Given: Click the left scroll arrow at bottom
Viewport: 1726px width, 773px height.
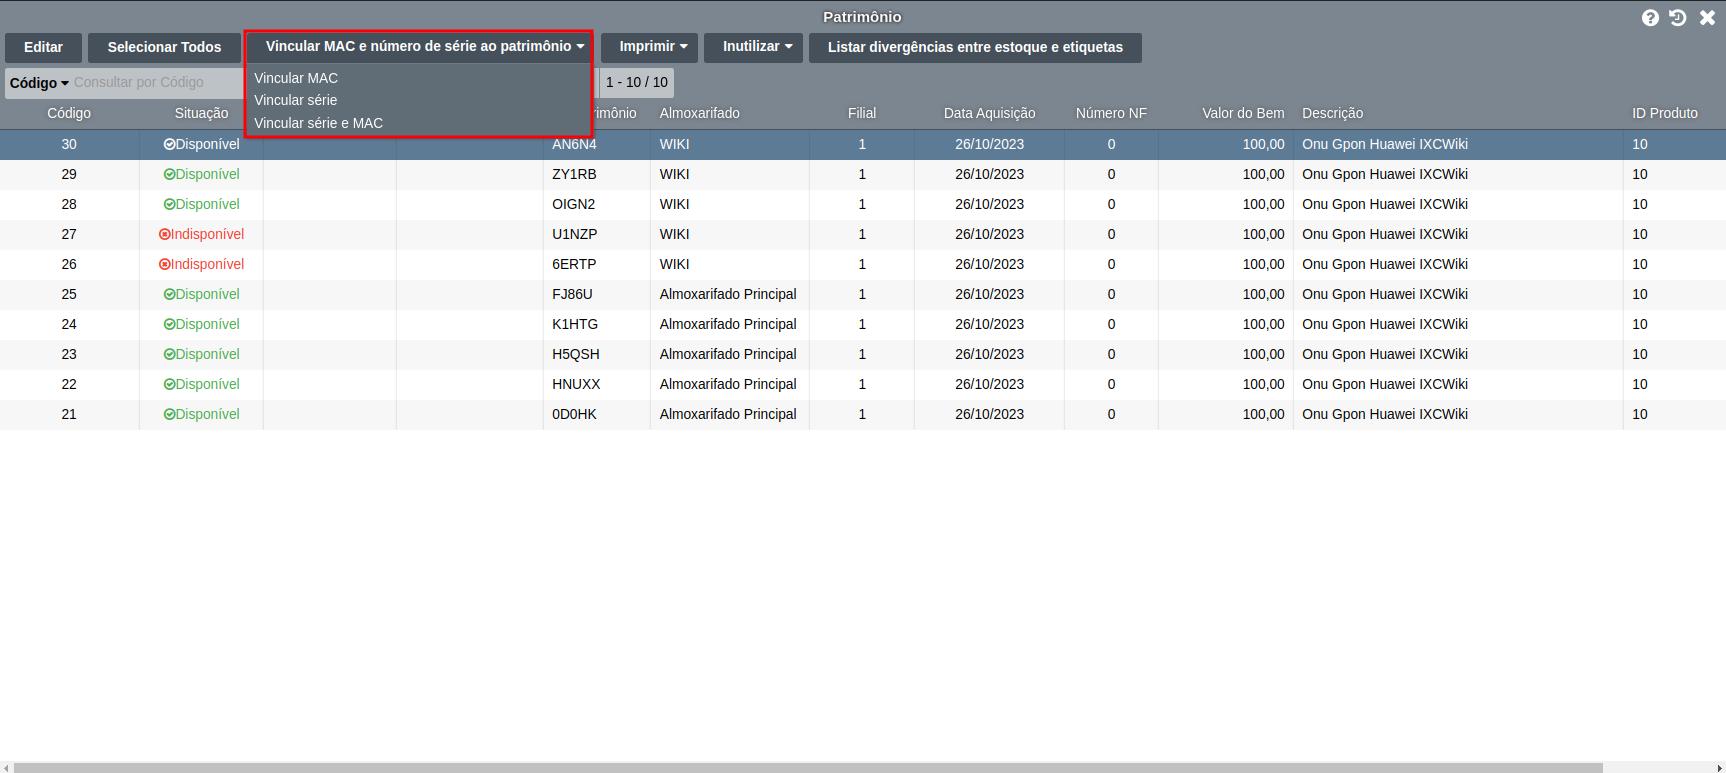Looking at the screenshot, I should pyautogui.click(x=6, y=768).
